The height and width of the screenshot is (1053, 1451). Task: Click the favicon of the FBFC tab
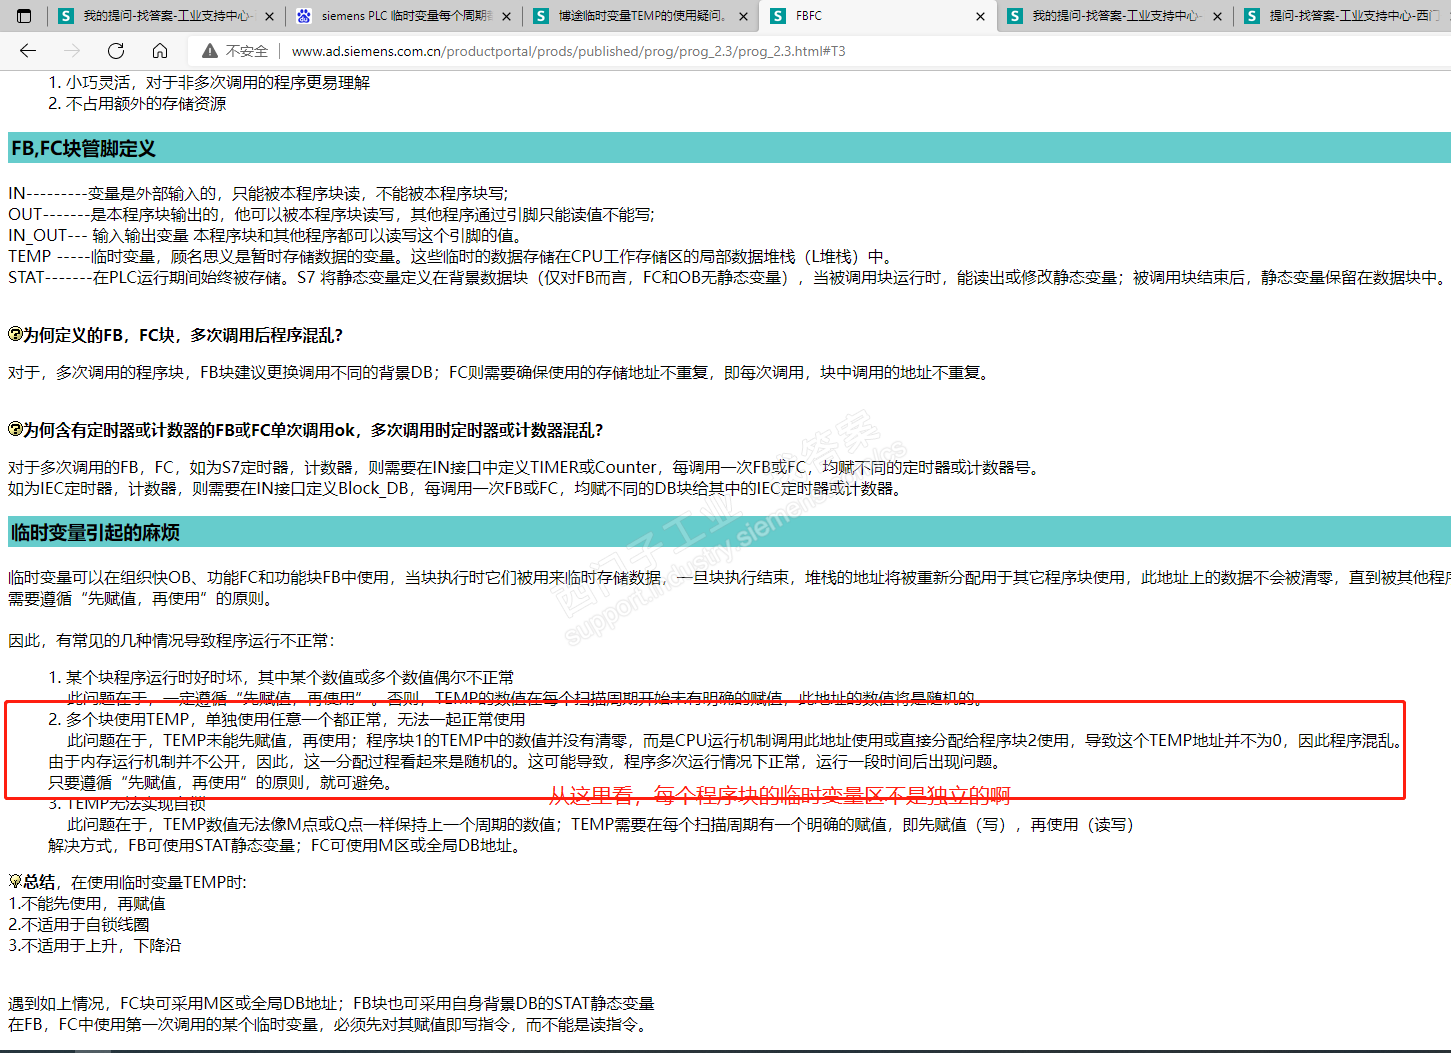tap(778, 16)
